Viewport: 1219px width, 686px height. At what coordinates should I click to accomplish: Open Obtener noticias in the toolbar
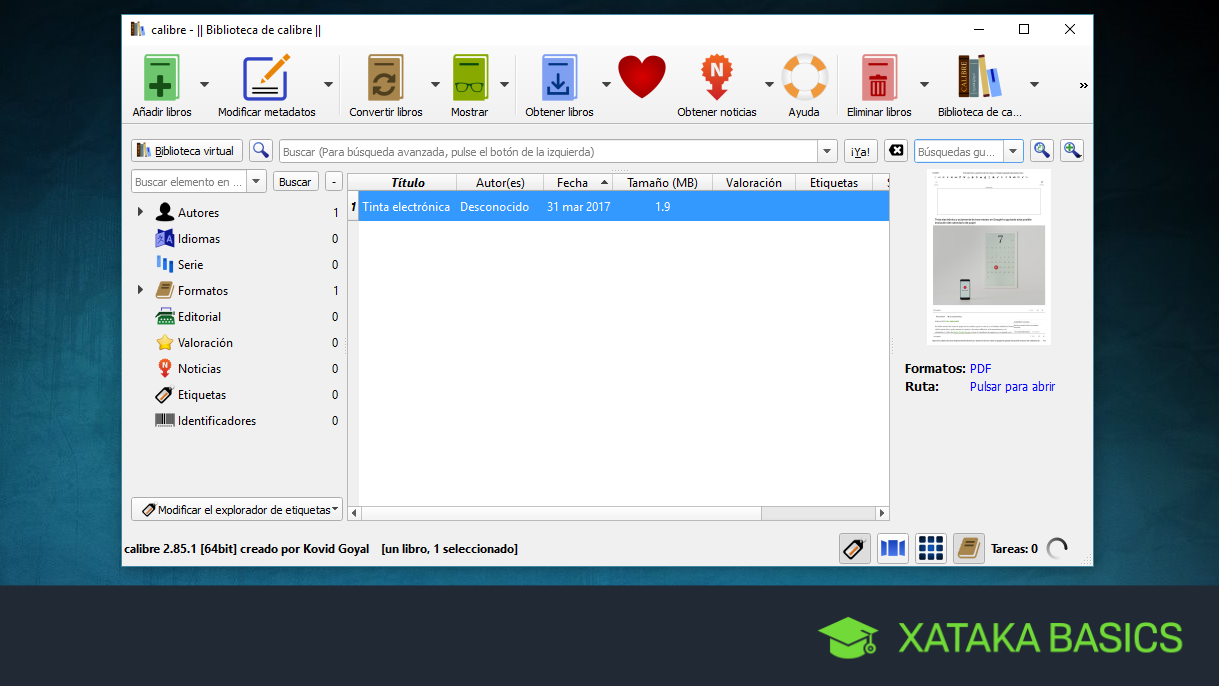pyautogui.click(x=716, y=78)
